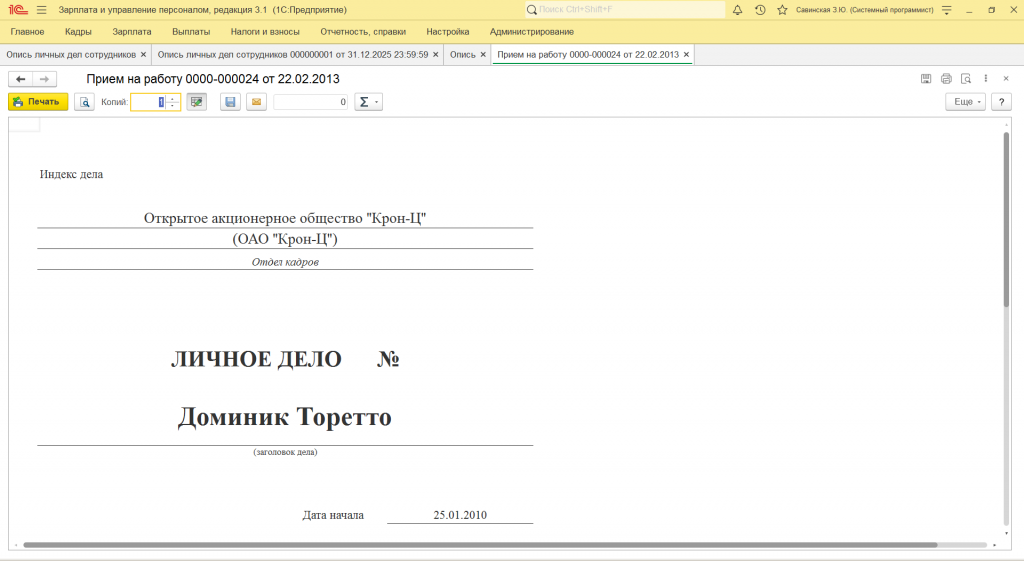The width and height of the screenshot is (1024, 561).
Task: Open favorites star icon
Action: pos(782,10)
